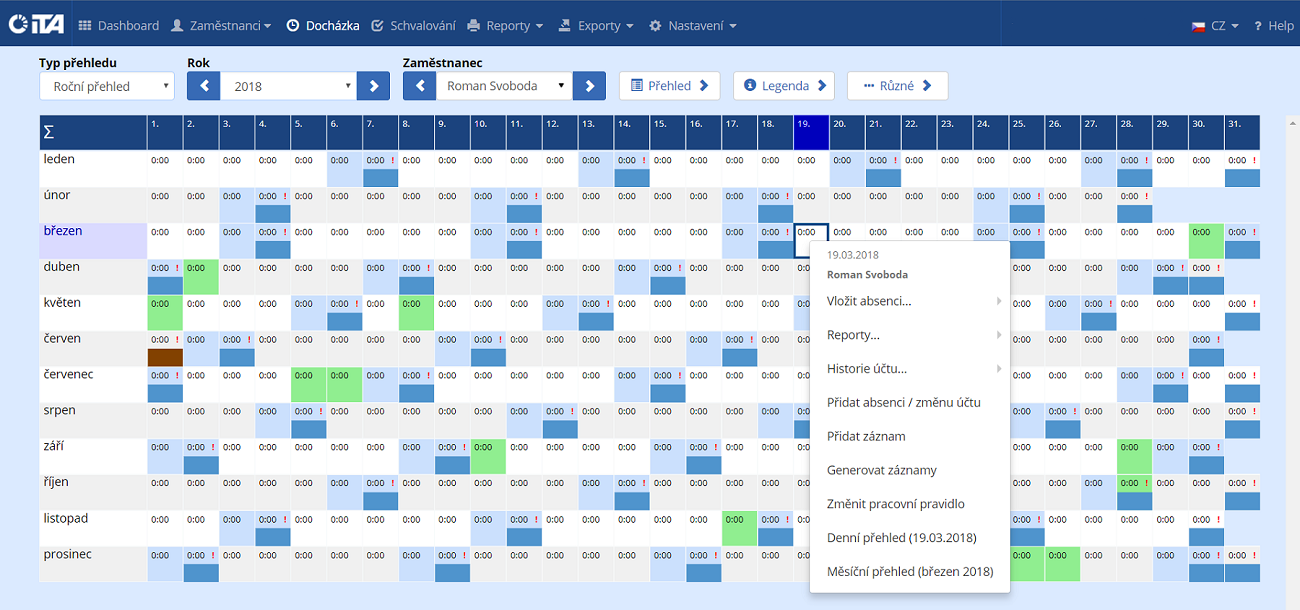
Task: Go to previous year with left arrow
Action: (204, 86)
